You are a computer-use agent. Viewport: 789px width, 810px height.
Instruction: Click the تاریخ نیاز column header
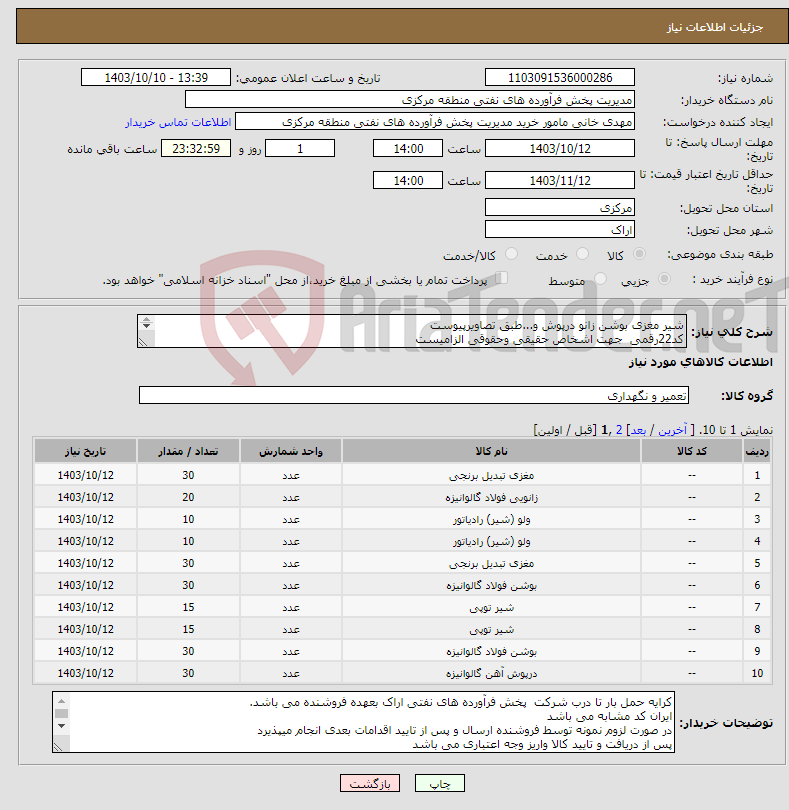[85, 451]
